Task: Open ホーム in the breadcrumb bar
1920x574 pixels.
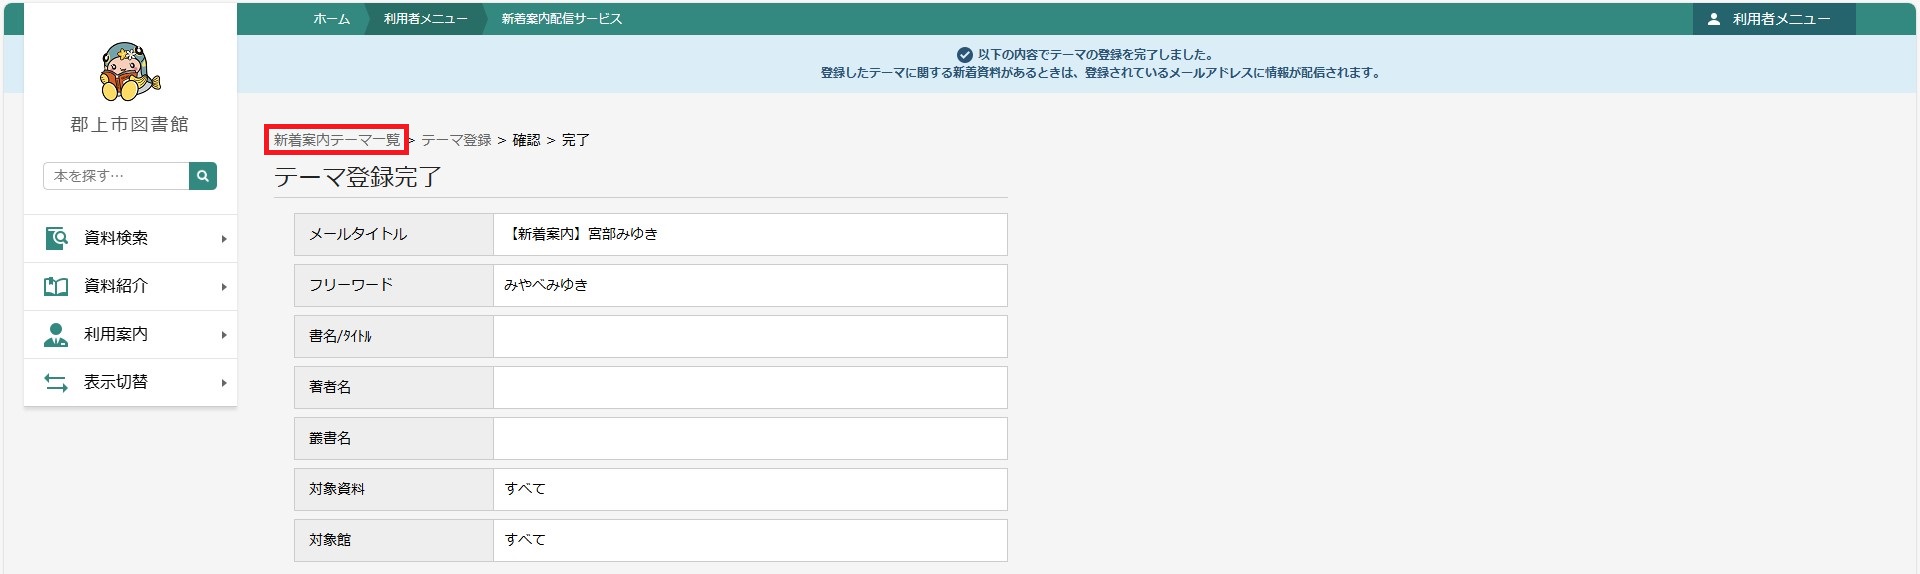Action: pyautogui.click(x=332, y=19)
